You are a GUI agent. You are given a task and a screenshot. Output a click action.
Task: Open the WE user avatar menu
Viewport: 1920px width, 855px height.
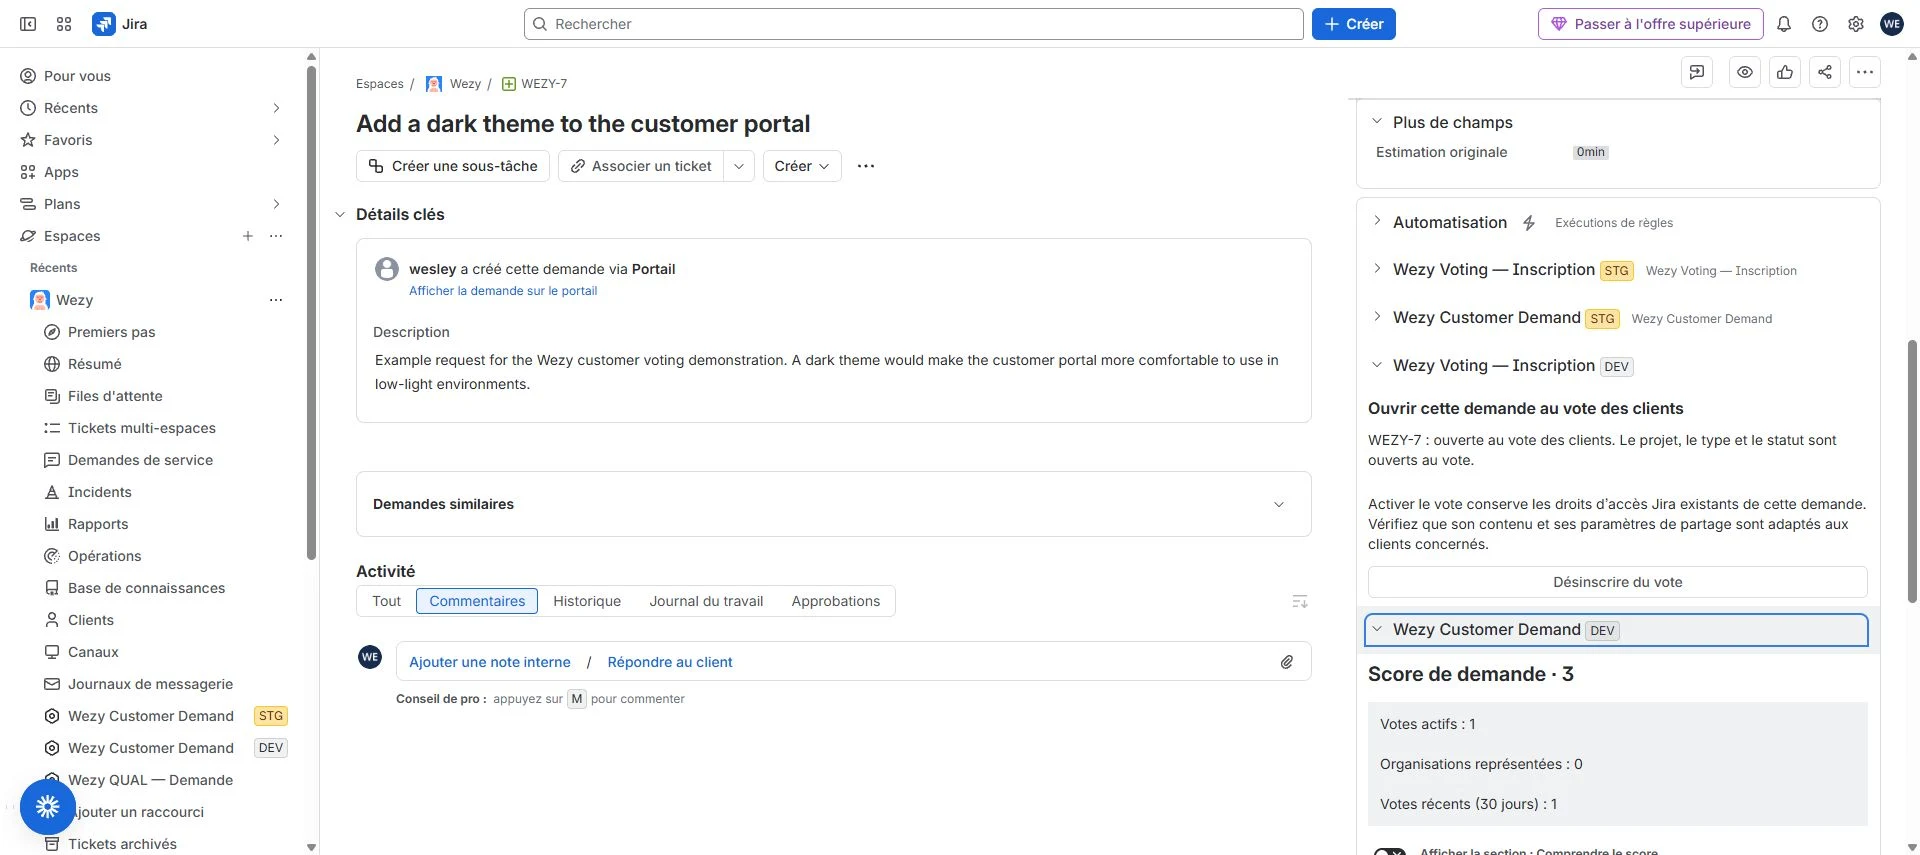click(x=1892, y=24)
